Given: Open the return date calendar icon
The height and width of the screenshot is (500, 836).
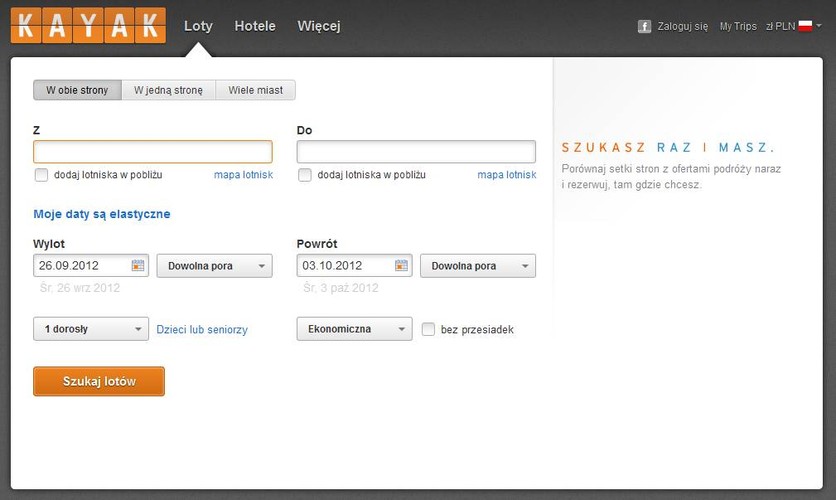Looking at the screenshot, I should [x=402, y=266].
